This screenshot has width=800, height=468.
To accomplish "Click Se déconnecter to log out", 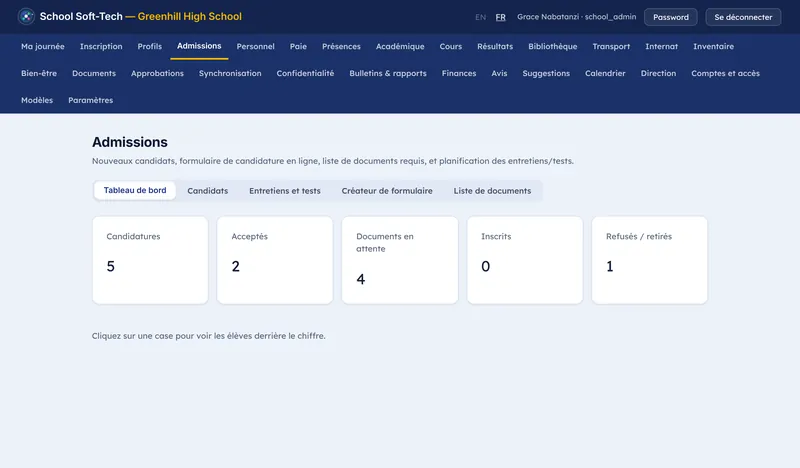I will pyautogui.click(x=743, y=17).
